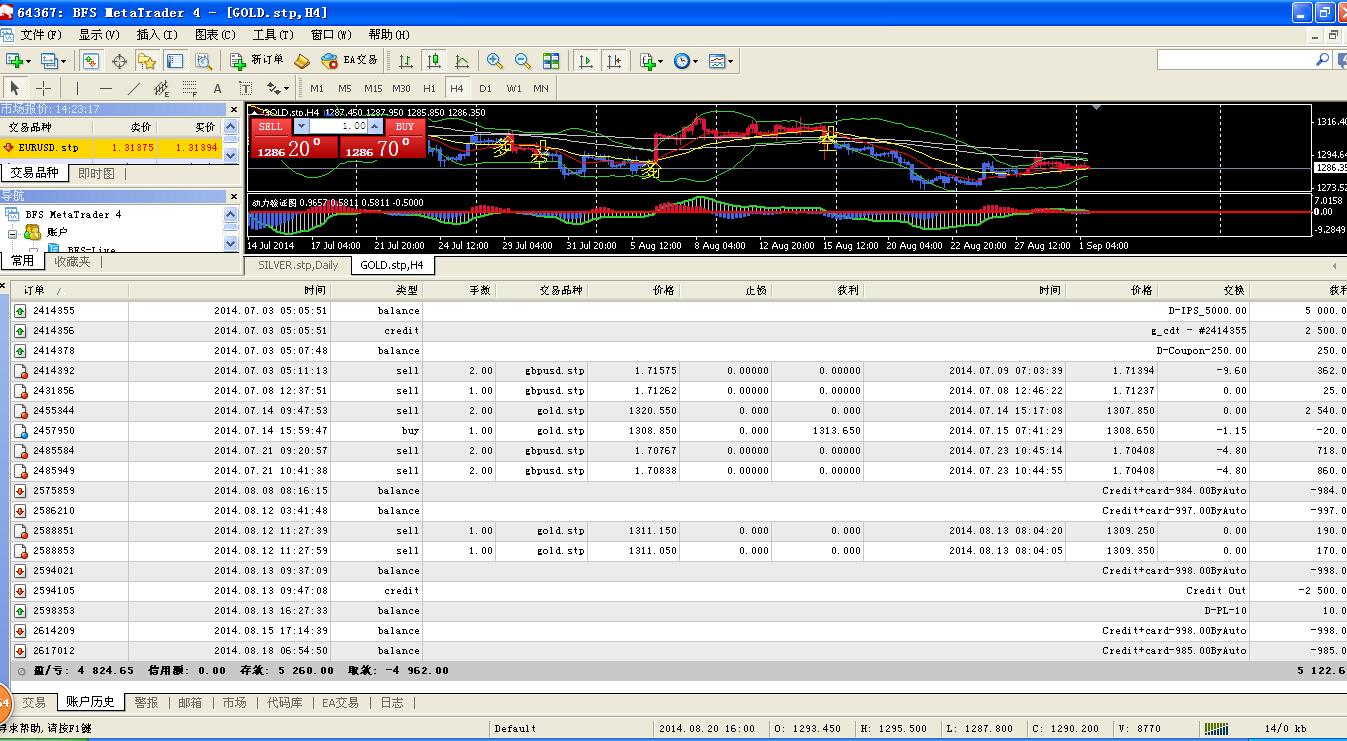Toggle the Market Watch window icon
Viewport: 1347px width, 741px height.
pos(91,61)
